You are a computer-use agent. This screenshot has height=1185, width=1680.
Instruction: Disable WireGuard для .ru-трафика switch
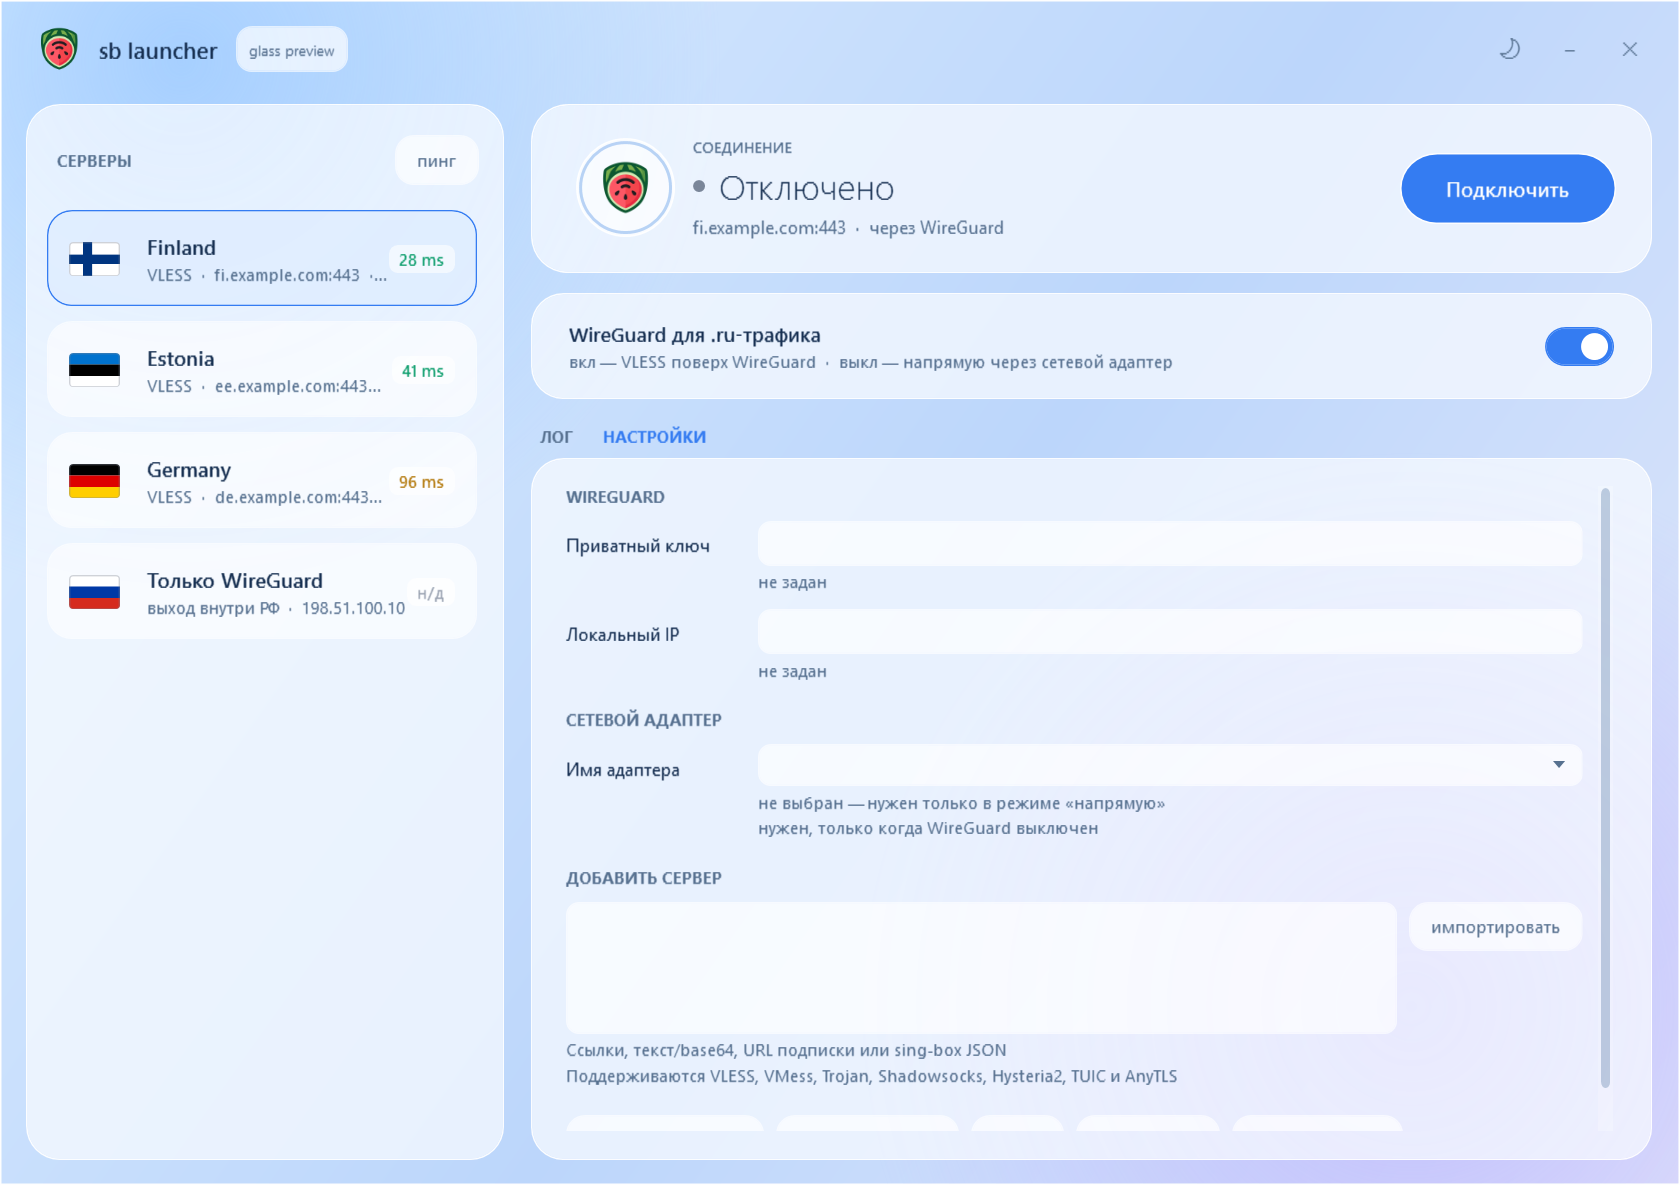[x=1579, y=347]
